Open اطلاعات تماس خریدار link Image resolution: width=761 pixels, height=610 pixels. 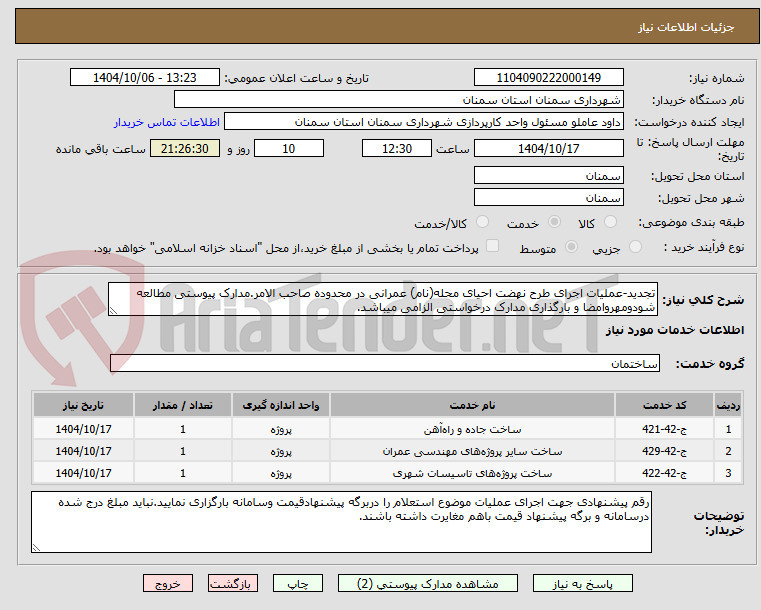[167, 122]
